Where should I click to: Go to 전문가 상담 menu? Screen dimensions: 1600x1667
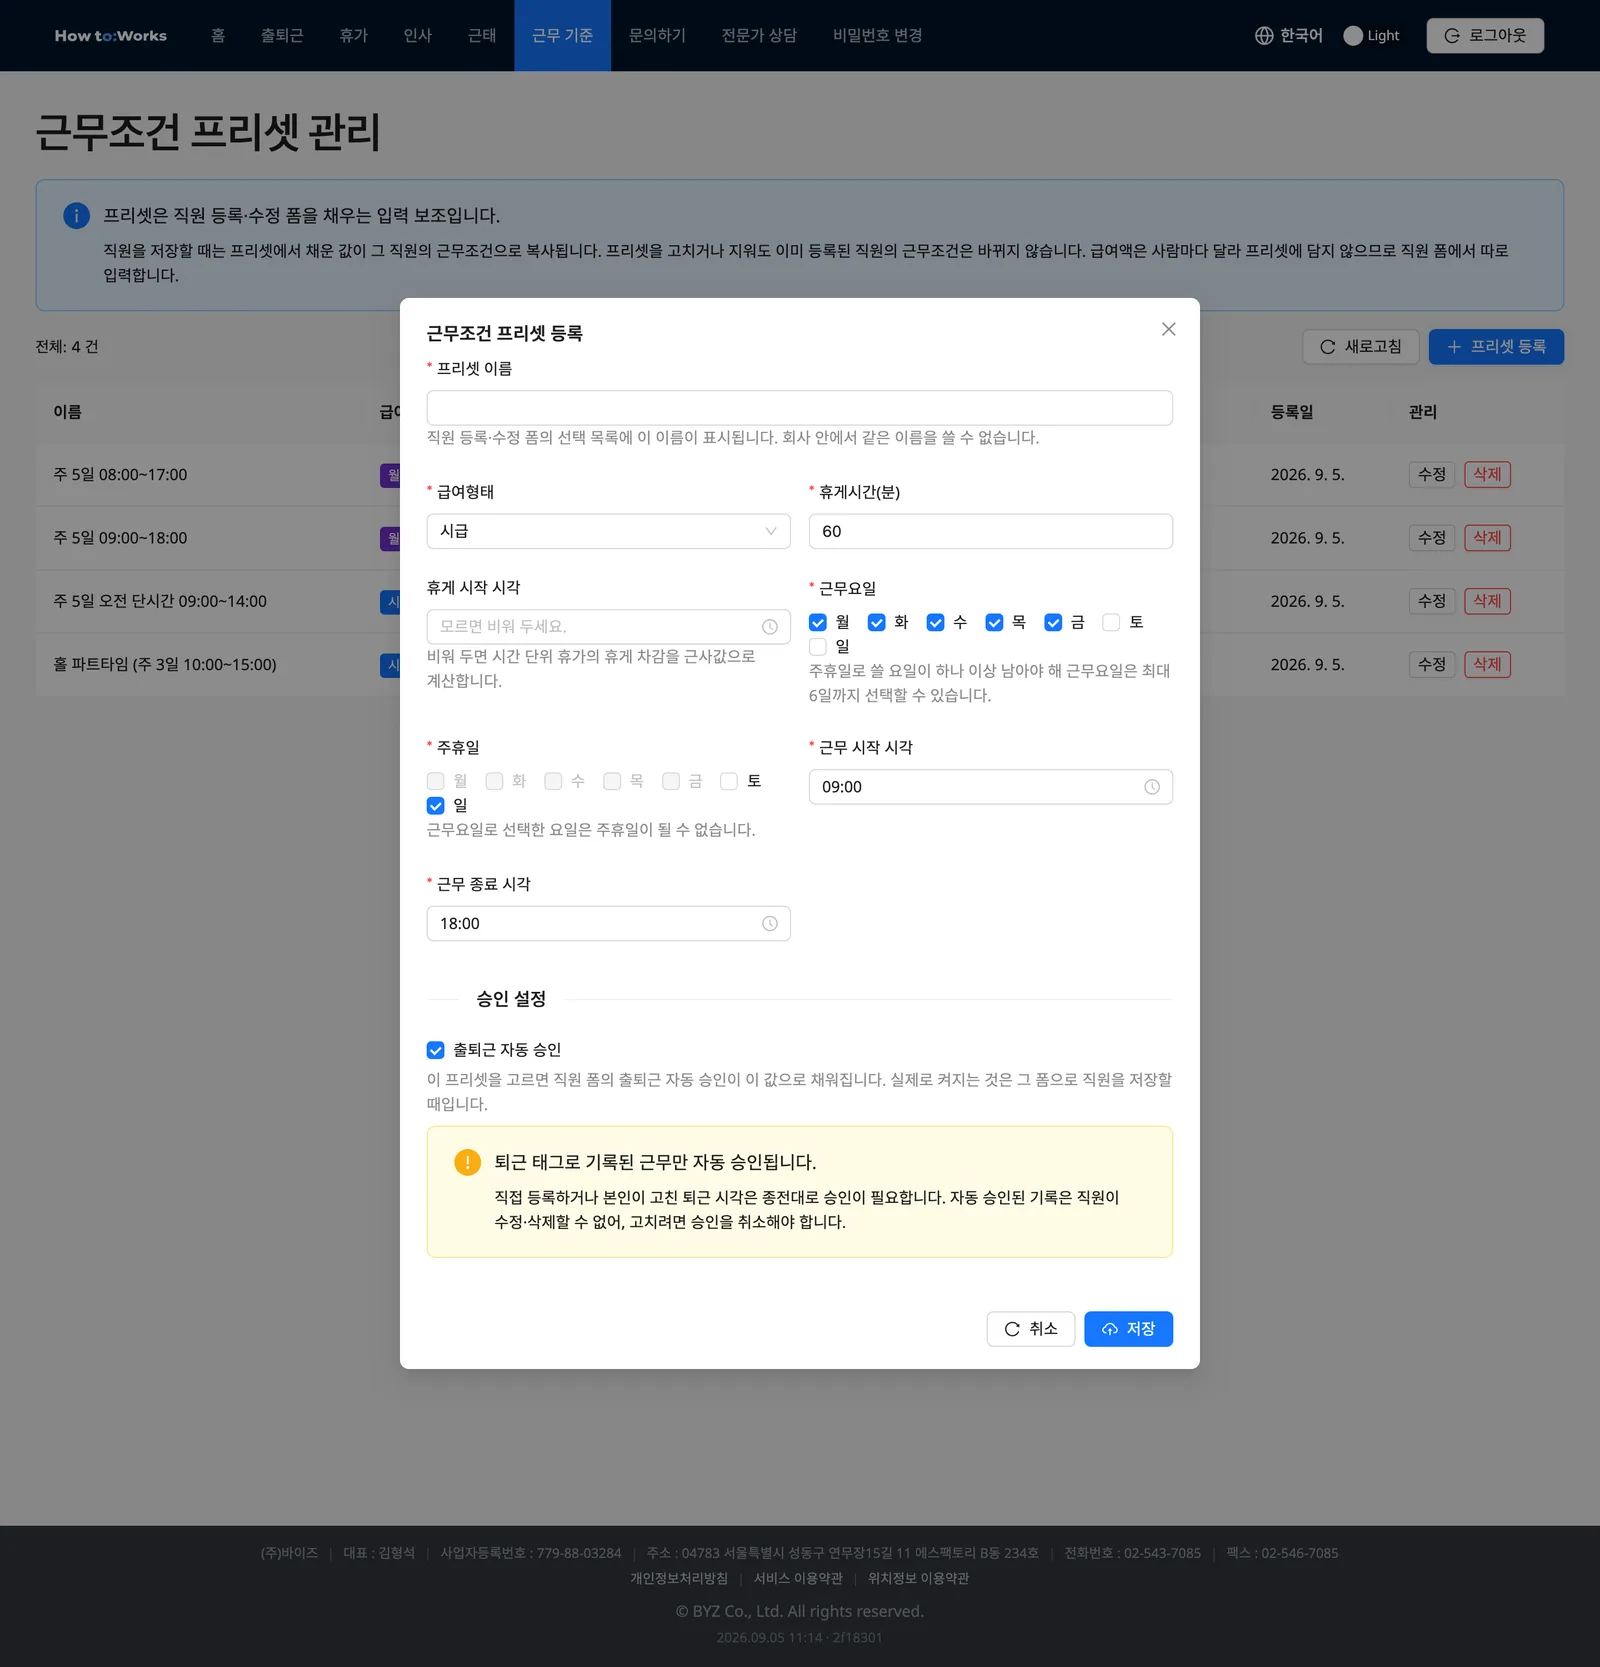[759, 36]
